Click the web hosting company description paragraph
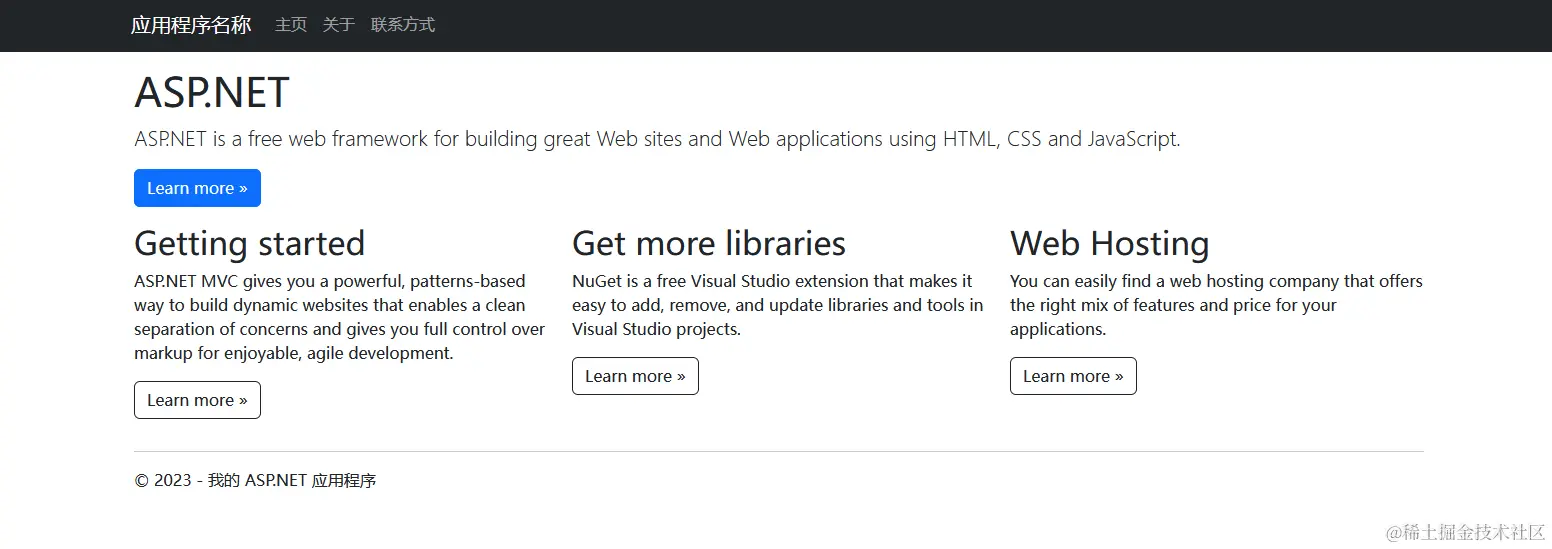Screen dimensions: 1552x549 point(1216,305)
